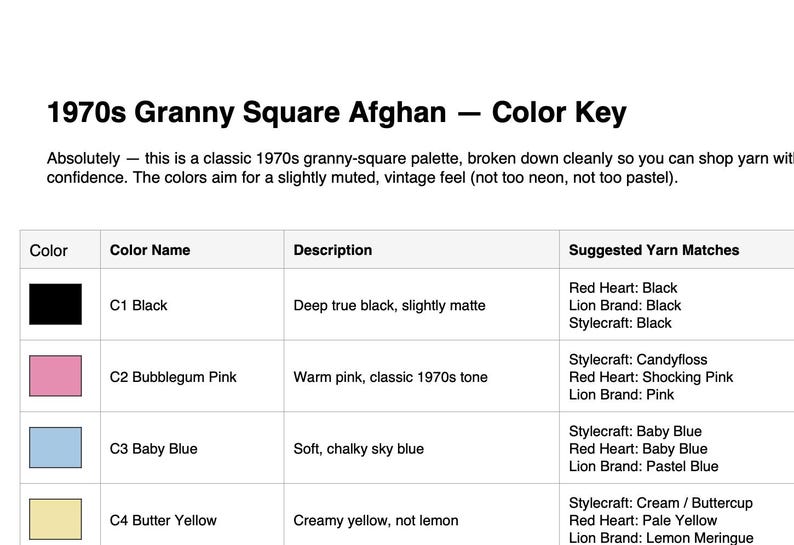794x545 pixels.
Task: Select the C3 Baby Blue cell
Action: 153,449
